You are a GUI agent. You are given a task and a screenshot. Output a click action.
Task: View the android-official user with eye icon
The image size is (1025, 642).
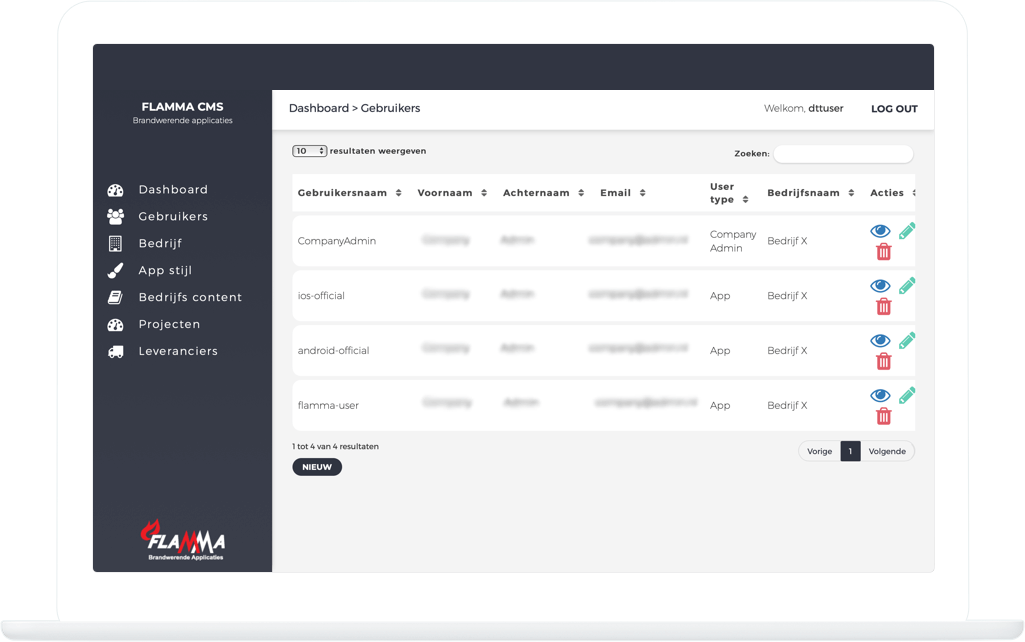coord(881,341)
